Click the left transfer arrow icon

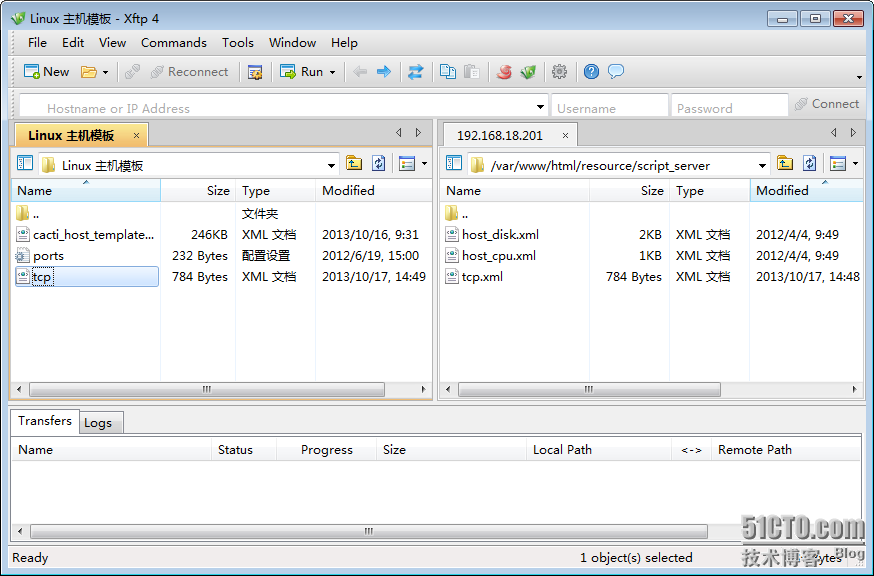(x=360, y=72)
